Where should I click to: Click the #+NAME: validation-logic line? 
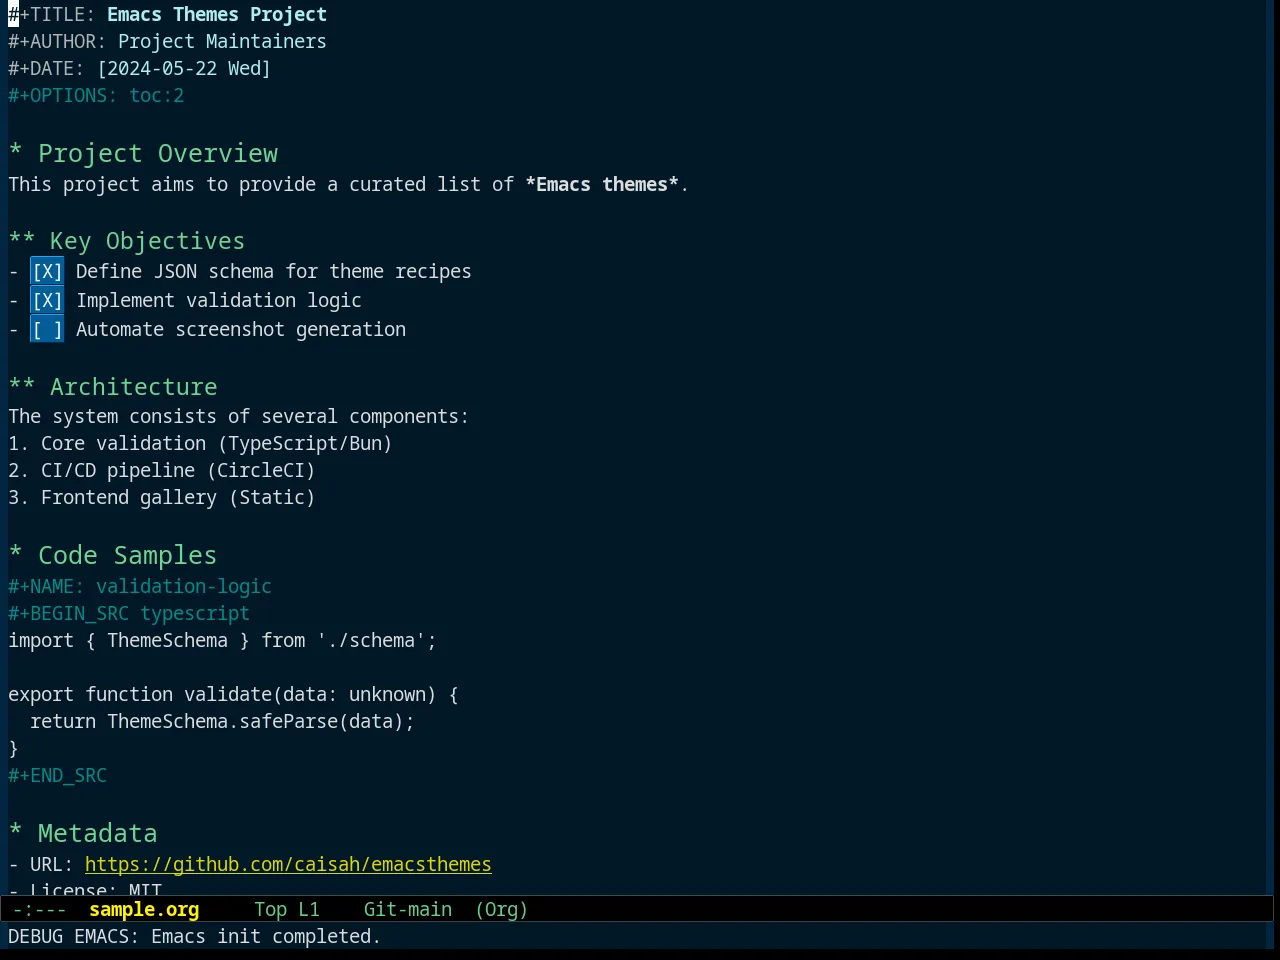tap(140, 586)
